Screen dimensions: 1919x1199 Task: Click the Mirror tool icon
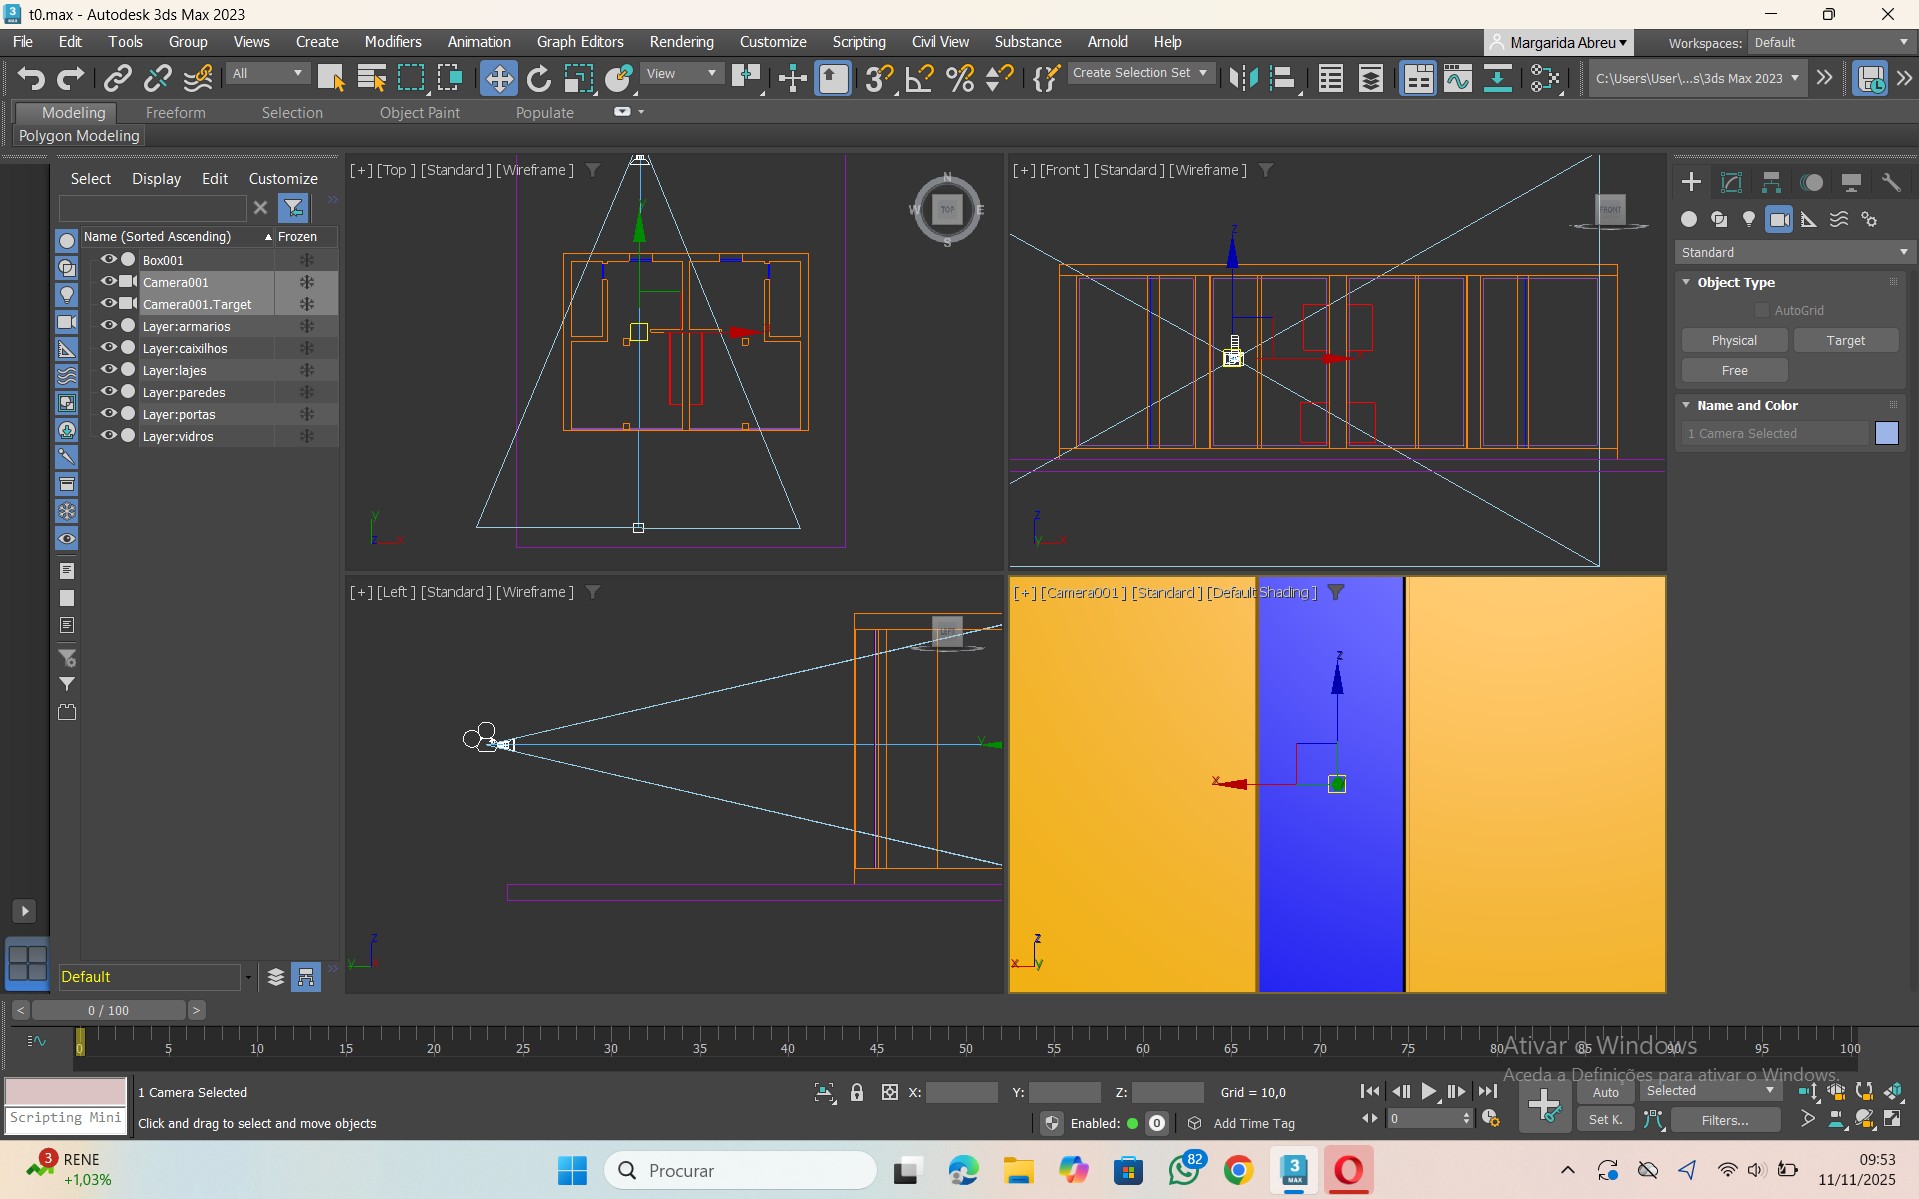coord(1242,78)
